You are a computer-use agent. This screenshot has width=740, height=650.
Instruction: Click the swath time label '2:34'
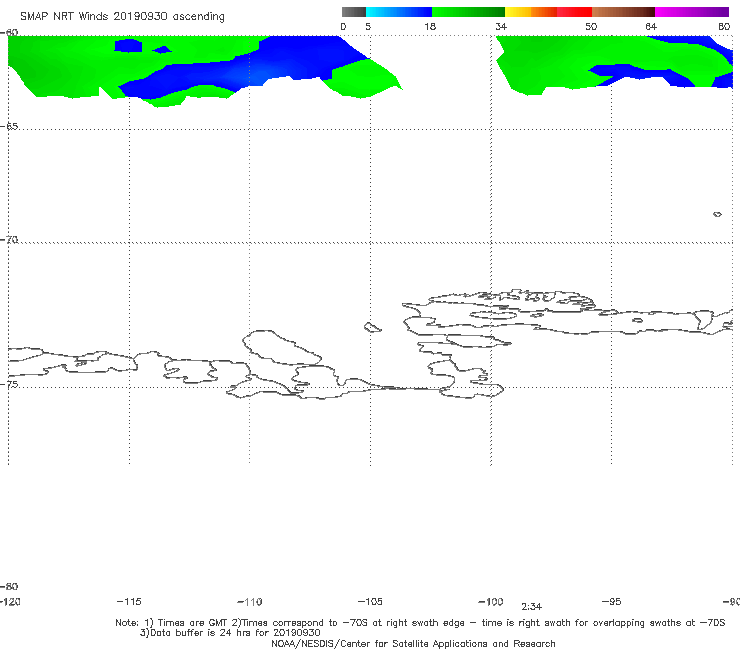pos(531,607)
